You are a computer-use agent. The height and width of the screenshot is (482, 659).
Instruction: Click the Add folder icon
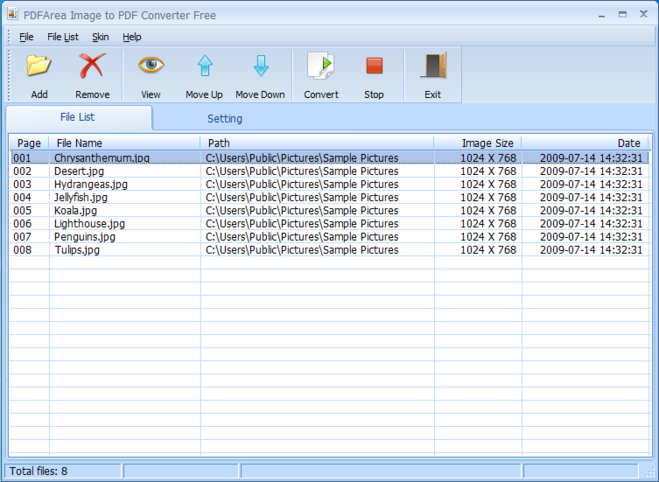39,66
